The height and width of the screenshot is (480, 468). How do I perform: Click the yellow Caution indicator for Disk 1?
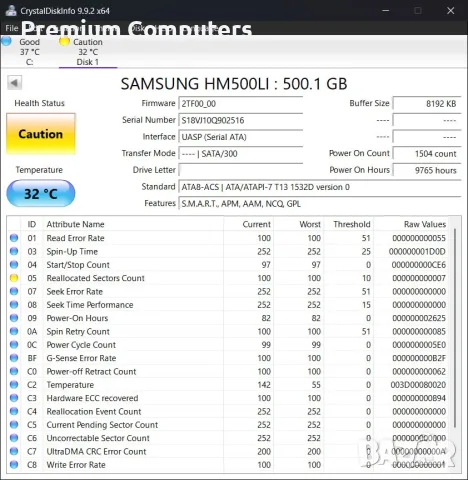64,41
